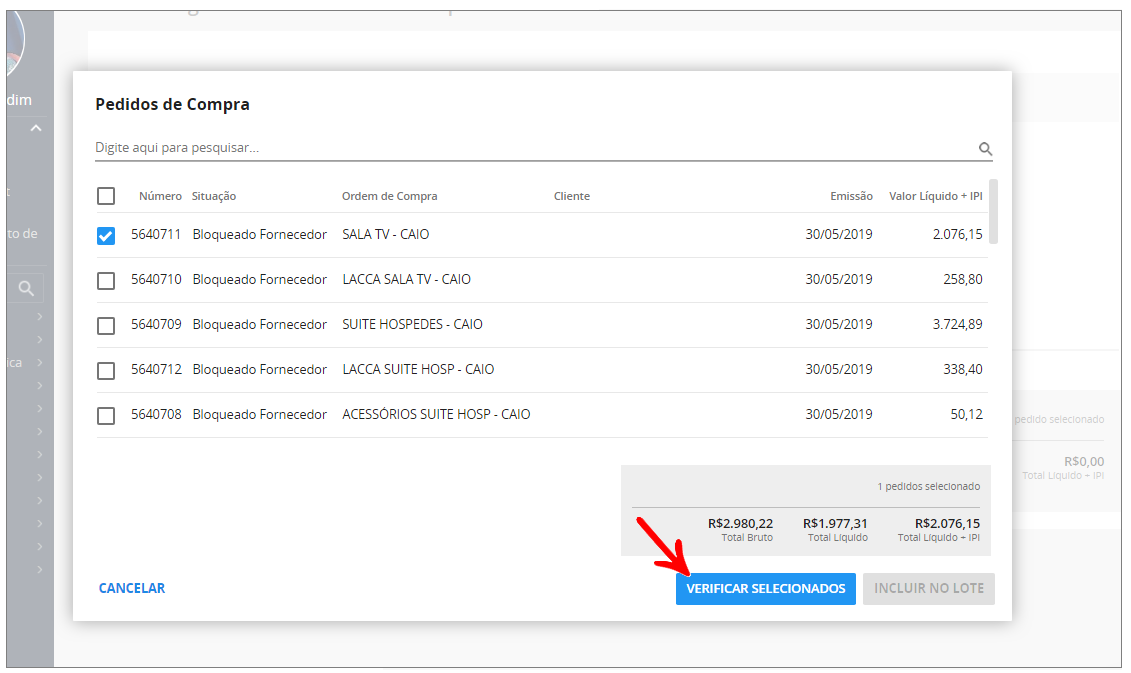The image size is (1131, 673).
Task: Sort by the Número column header
Action: (x=160, y=196)
